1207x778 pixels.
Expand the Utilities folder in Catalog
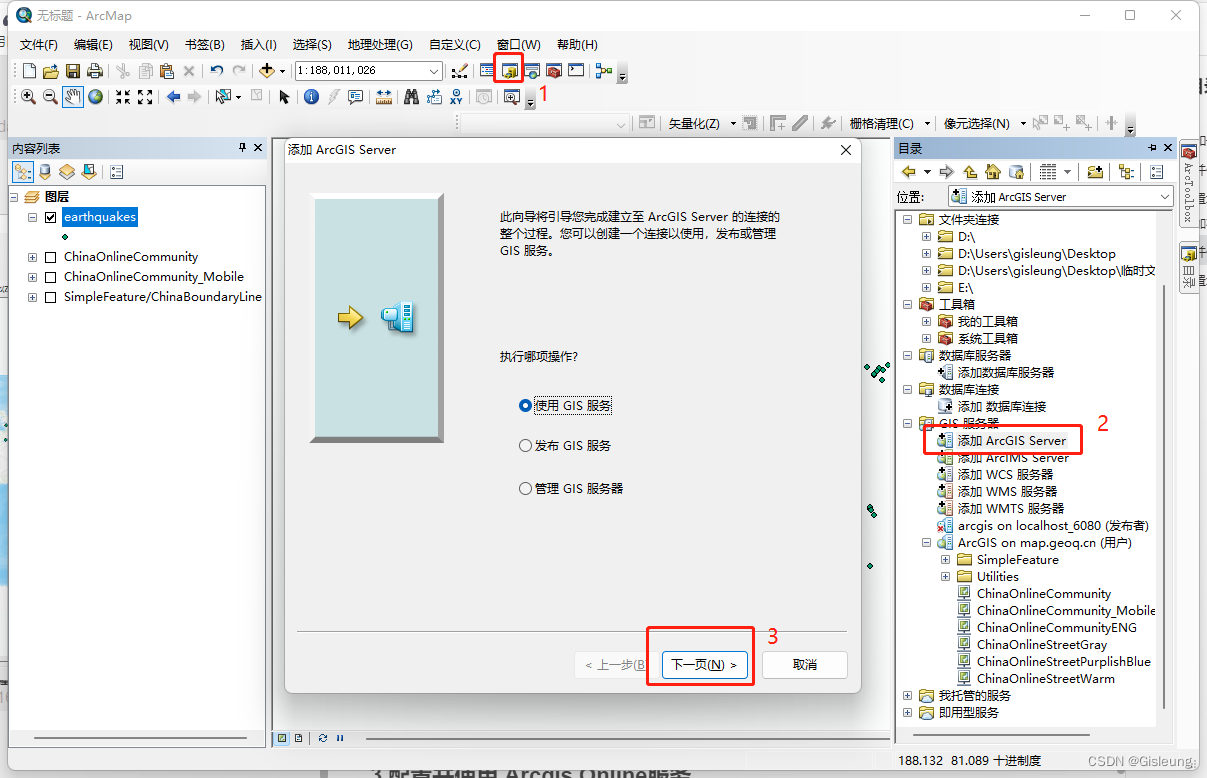click(x=945, y=577)
